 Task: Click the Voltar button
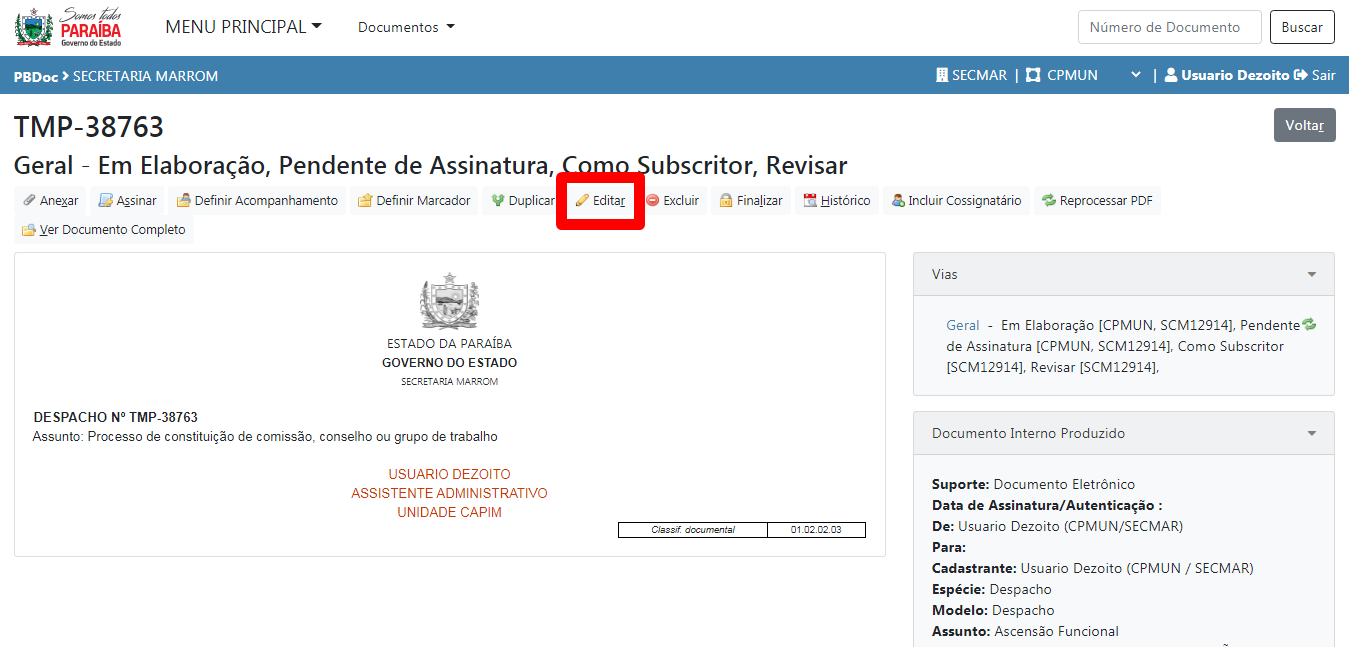pos(1304,125)
